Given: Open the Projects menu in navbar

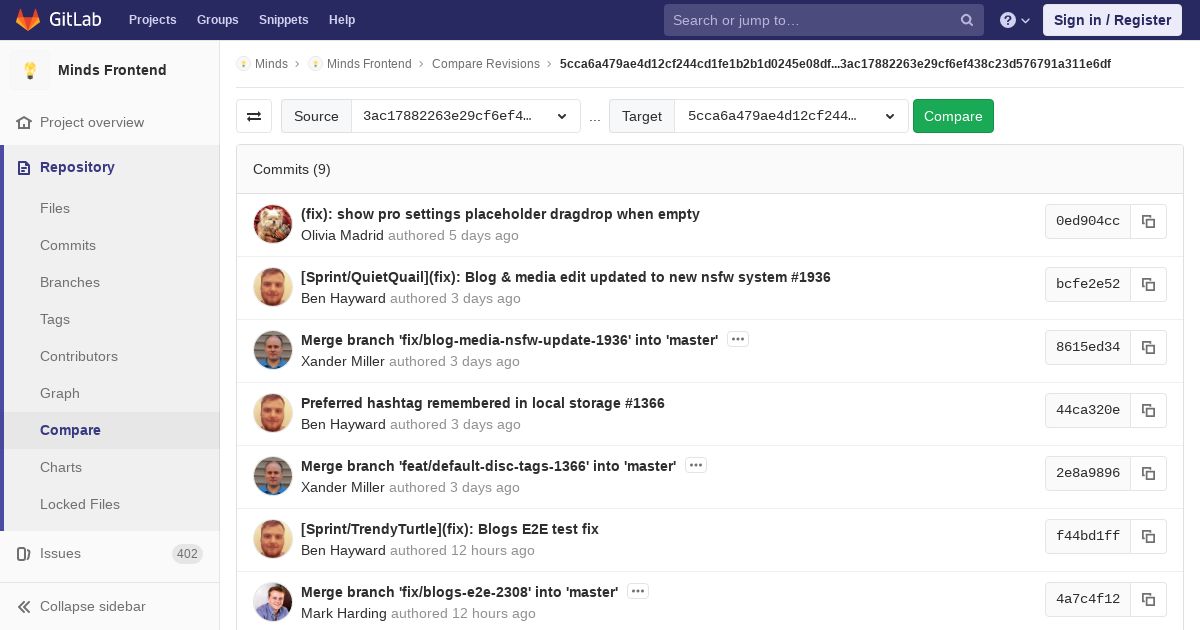Looking at the screenshot, I should pyautogui.click(x=152, y=20).
